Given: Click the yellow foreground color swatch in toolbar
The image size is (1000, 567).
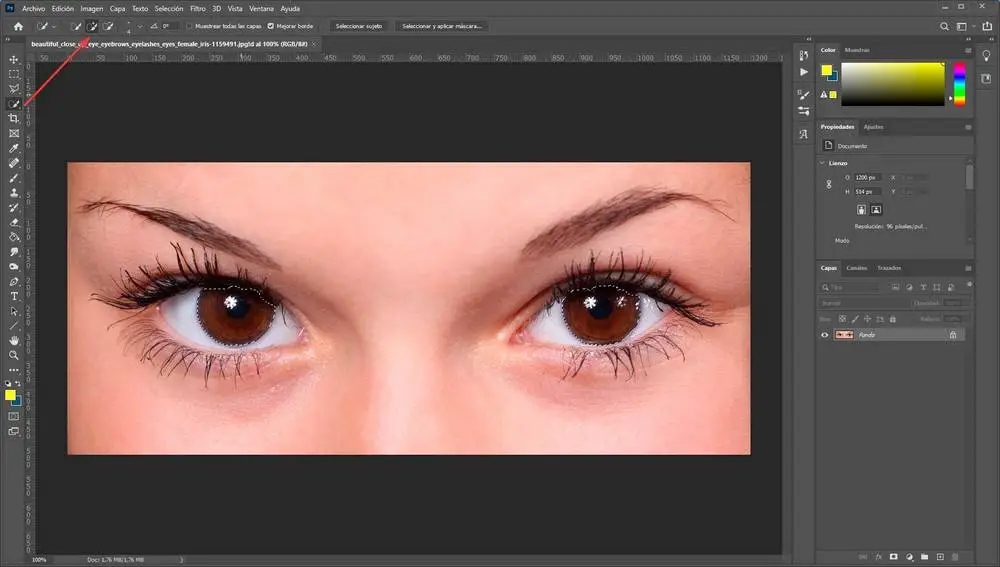Looking at the screenshot, I should tap(11, 395).
